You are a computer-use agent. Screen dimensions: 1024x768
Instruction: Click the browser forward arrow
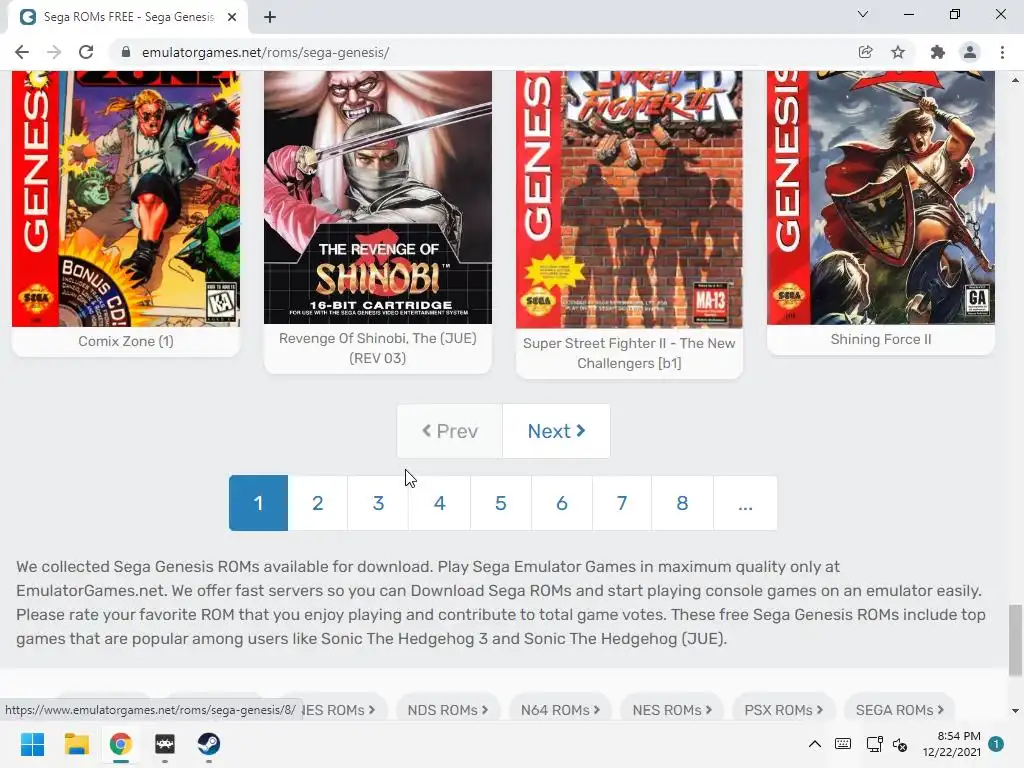pyautogui.click(x=54, y=52)
